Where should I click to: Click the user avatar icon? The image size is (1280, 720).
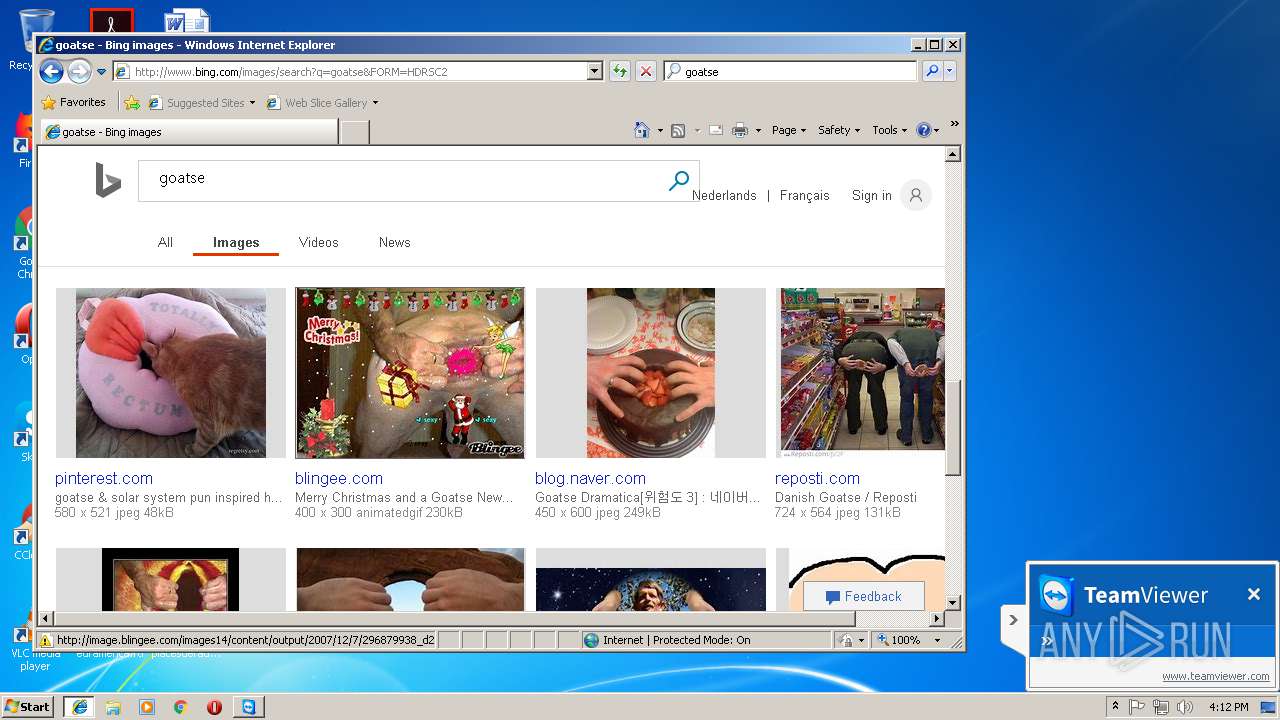(x=916, y=195)
